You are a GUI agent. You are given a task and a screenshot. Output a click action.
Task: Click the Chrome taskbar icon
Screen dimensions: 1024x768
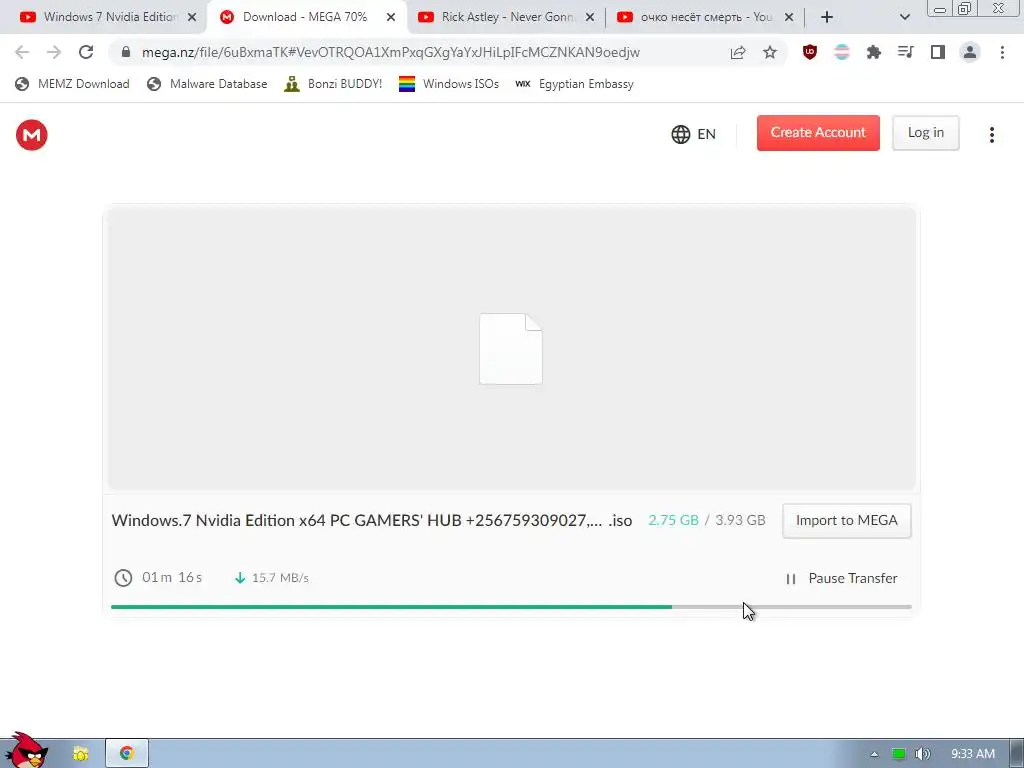(x=127, y=754)
